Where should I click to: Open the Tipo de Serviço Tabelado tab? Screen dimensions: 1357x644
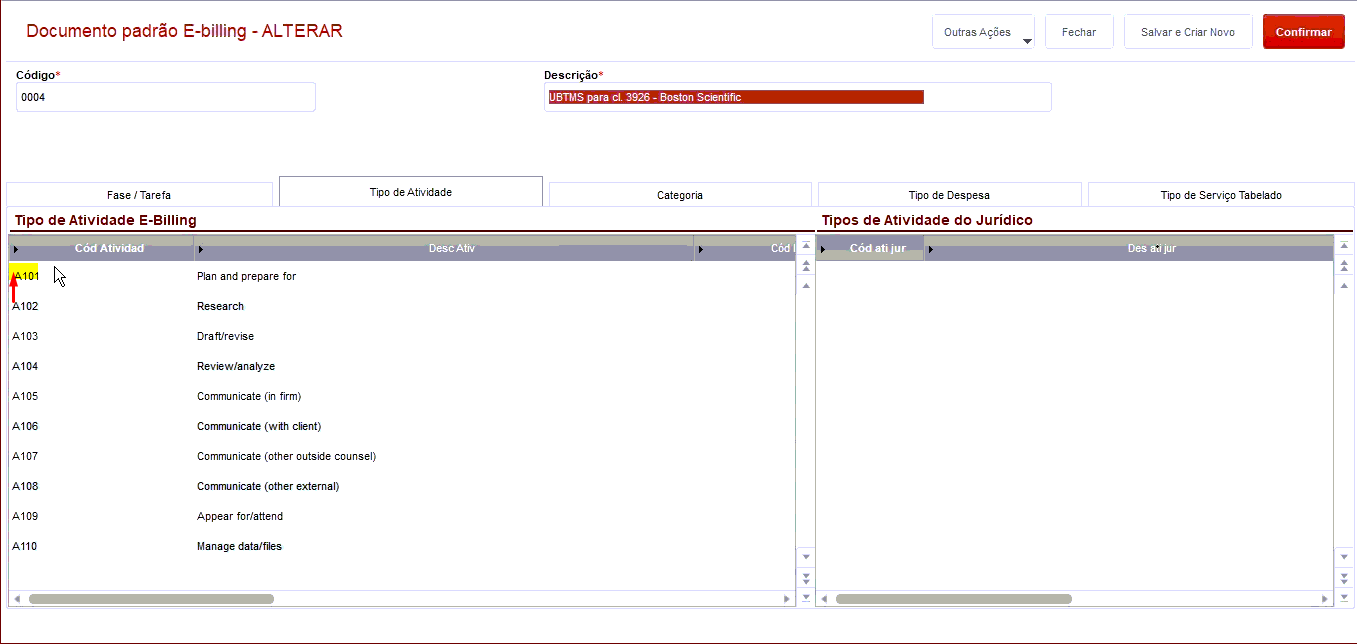click(x=1221, y=195)
